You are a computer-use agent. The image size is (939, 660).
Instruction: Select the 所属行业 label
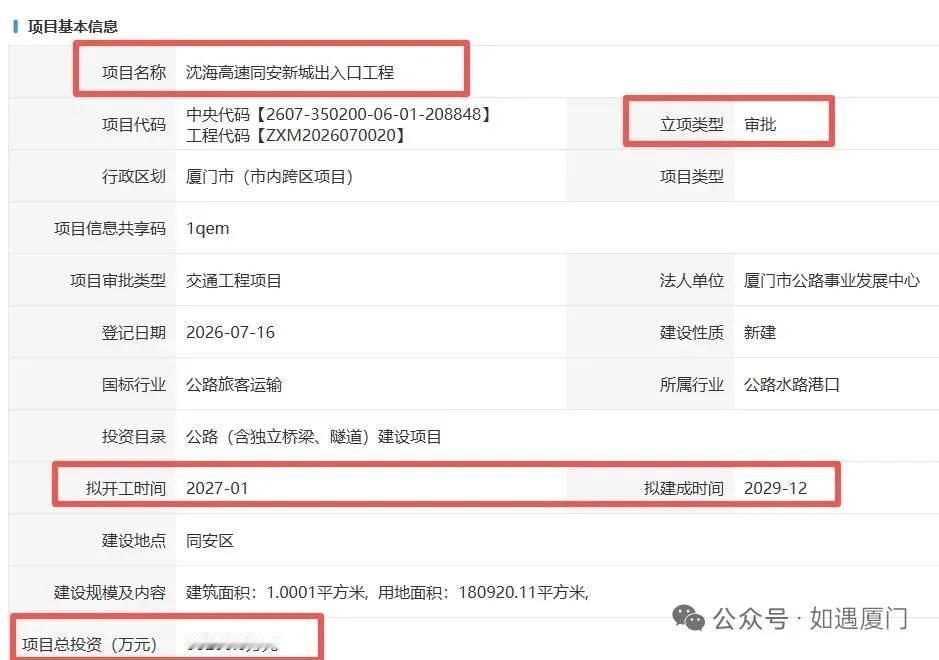pyautogui.click(x=692, y=385)
